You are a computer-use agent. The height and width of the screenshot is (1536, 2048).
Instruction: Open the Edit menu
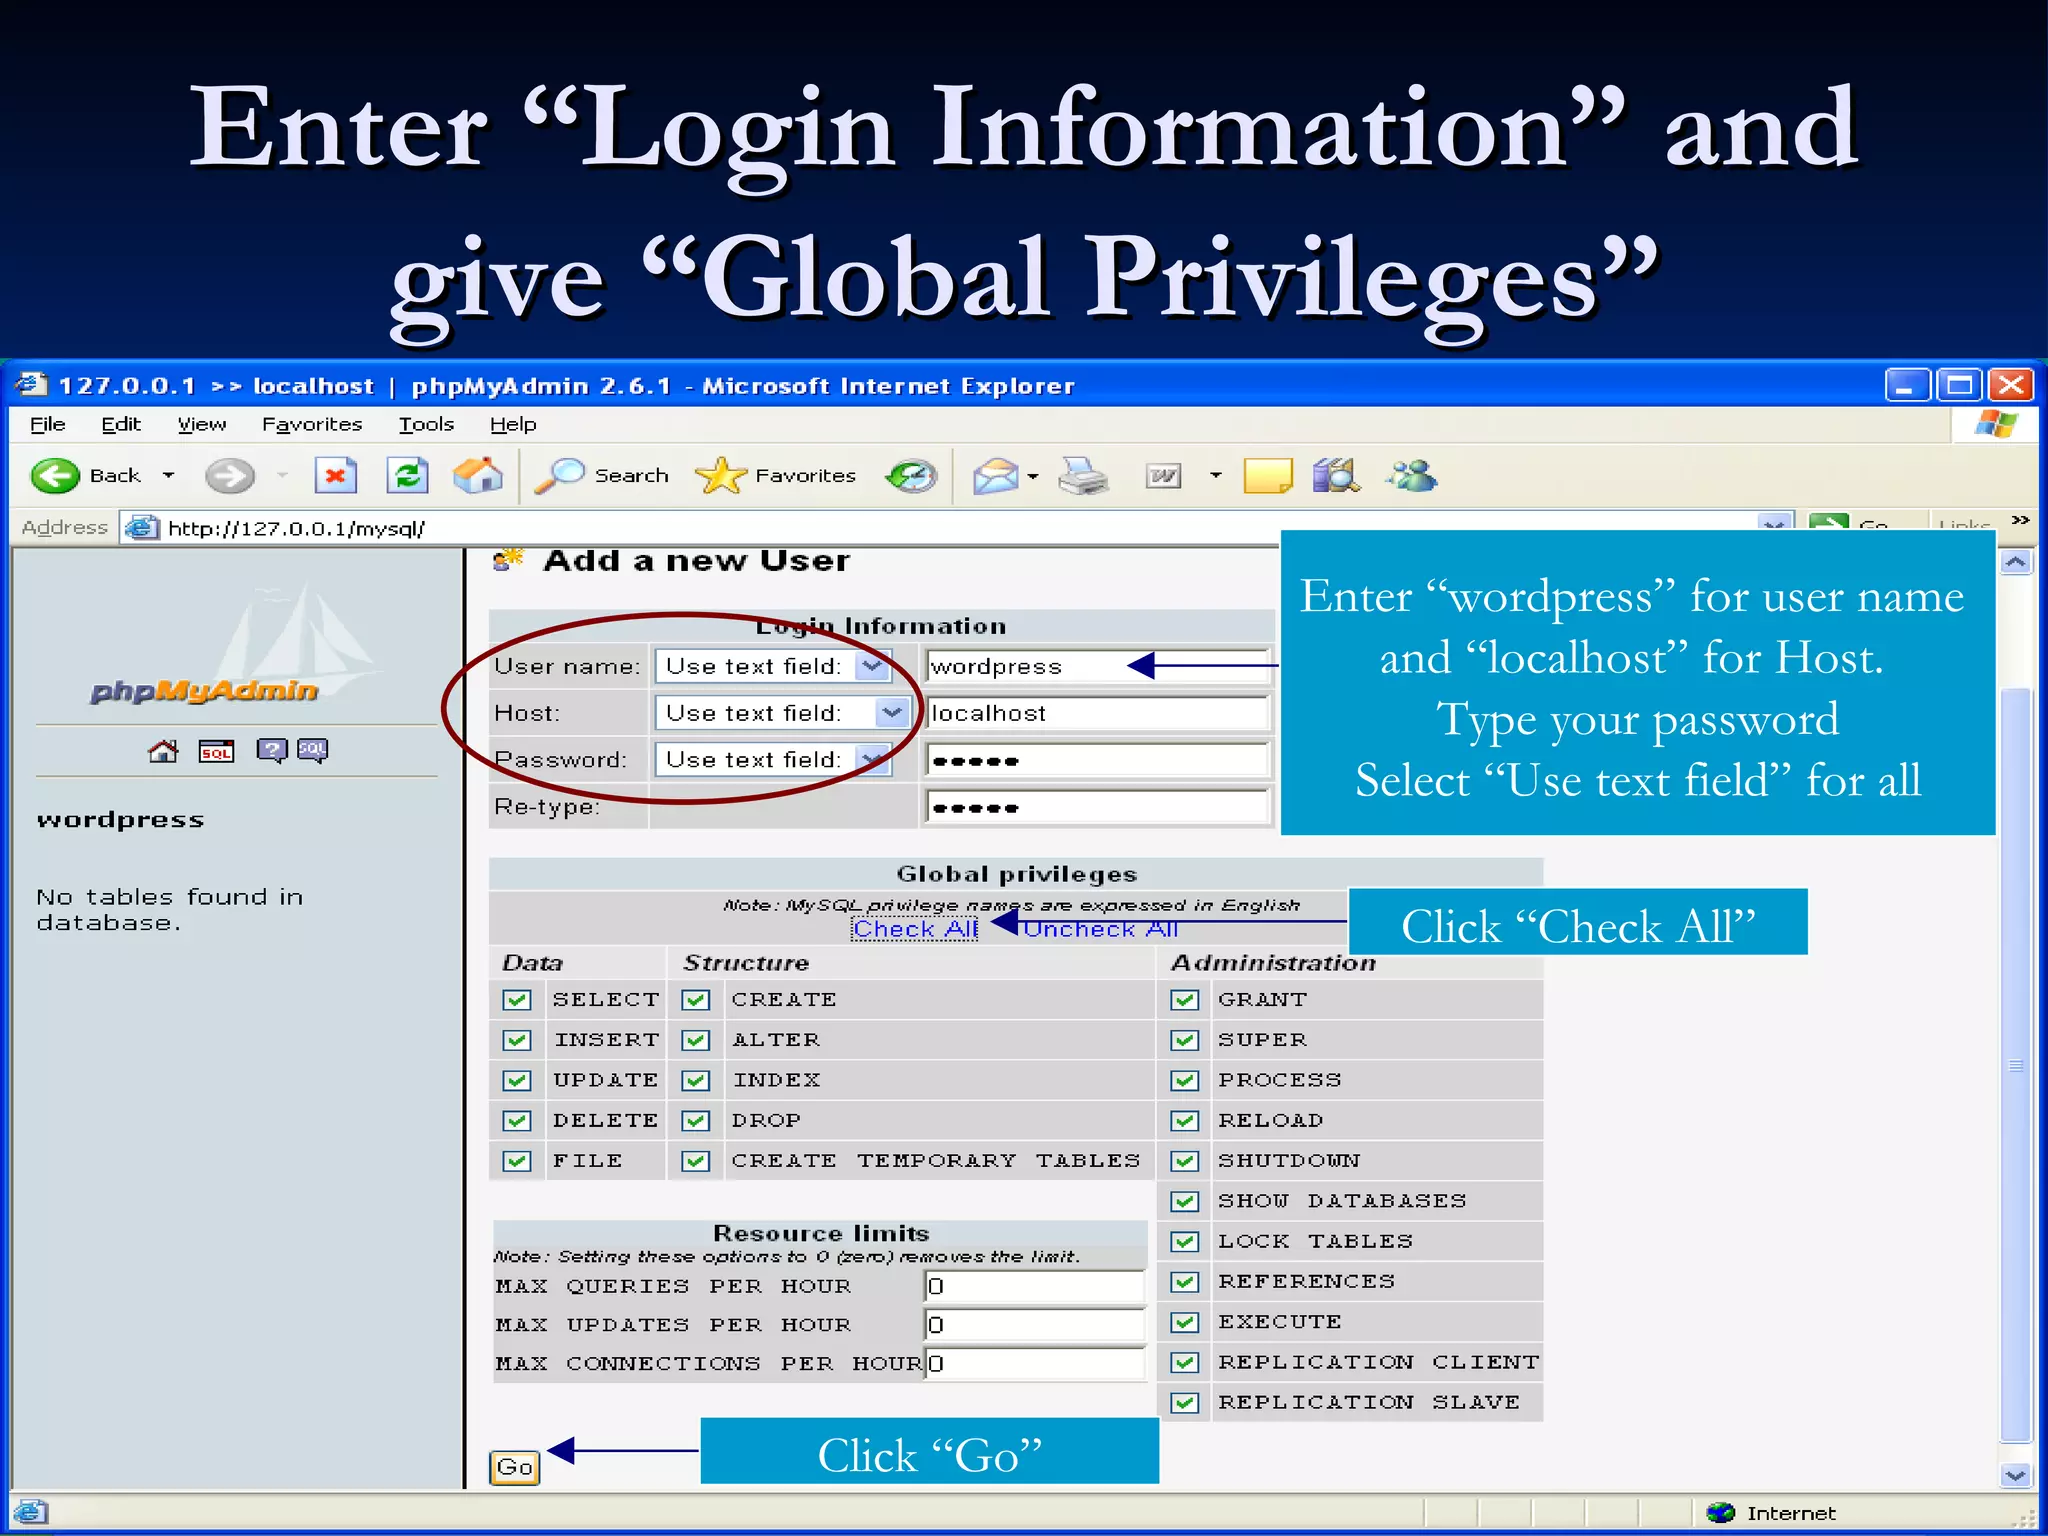click(121, 424)
